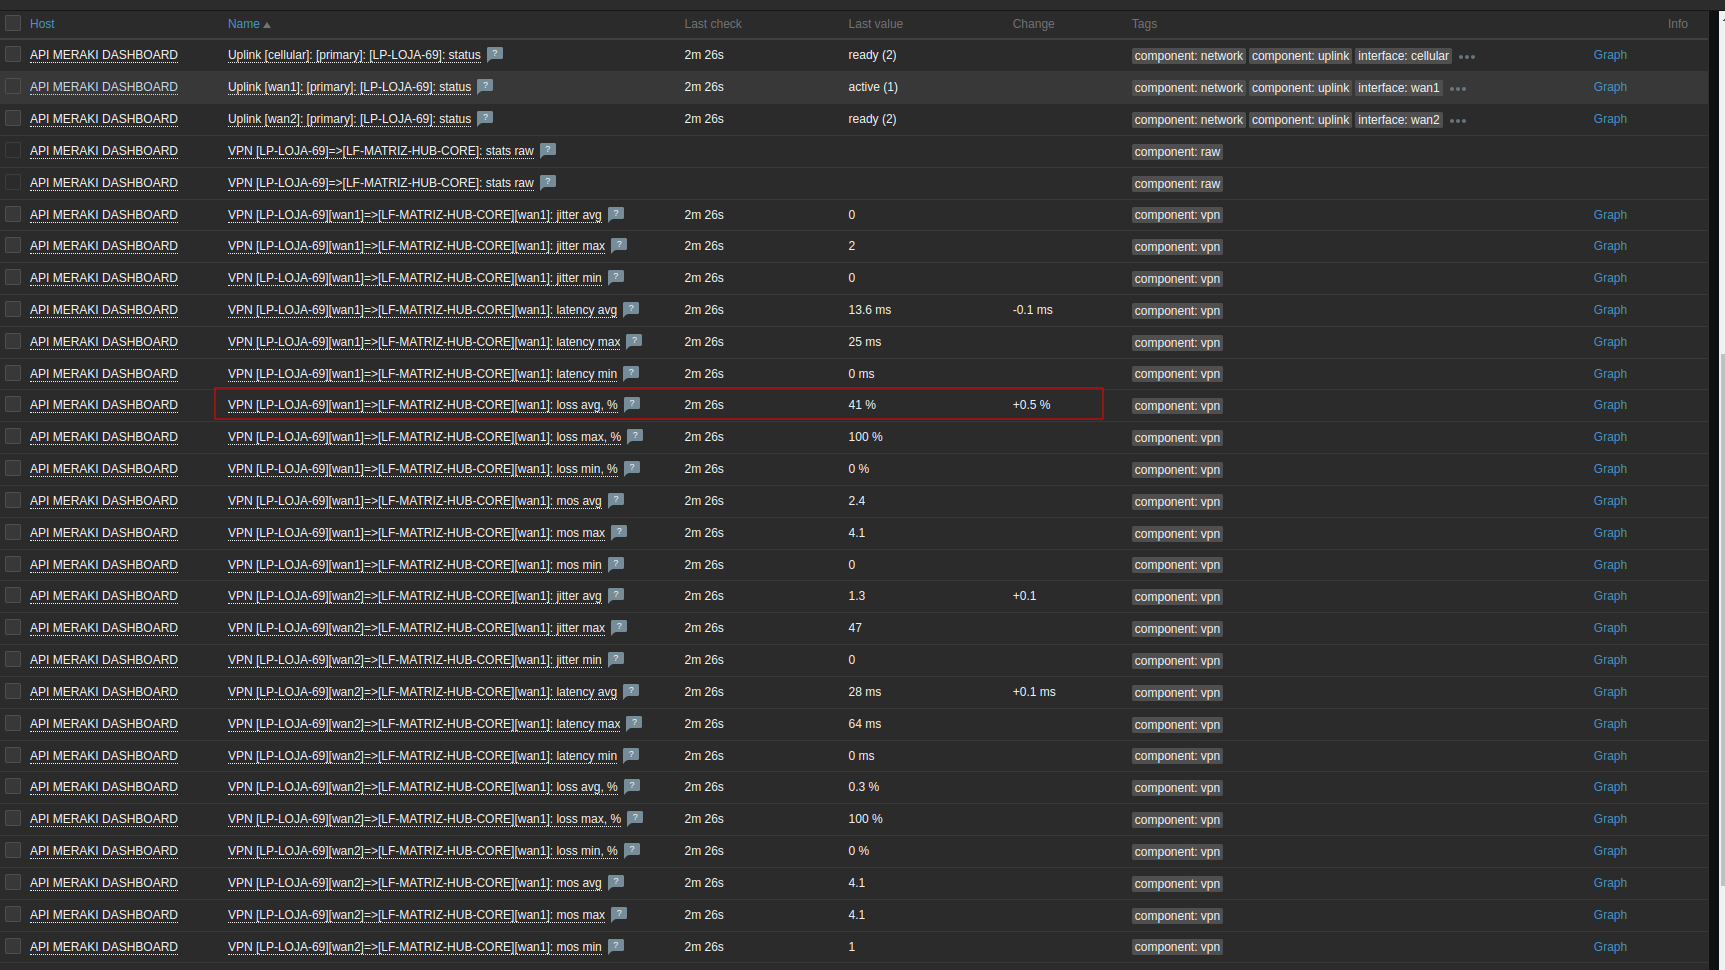Viewport: 1725px width, 970px height.
Task: Open help icon for wan2 mos min item
Action: click(616, 946)
